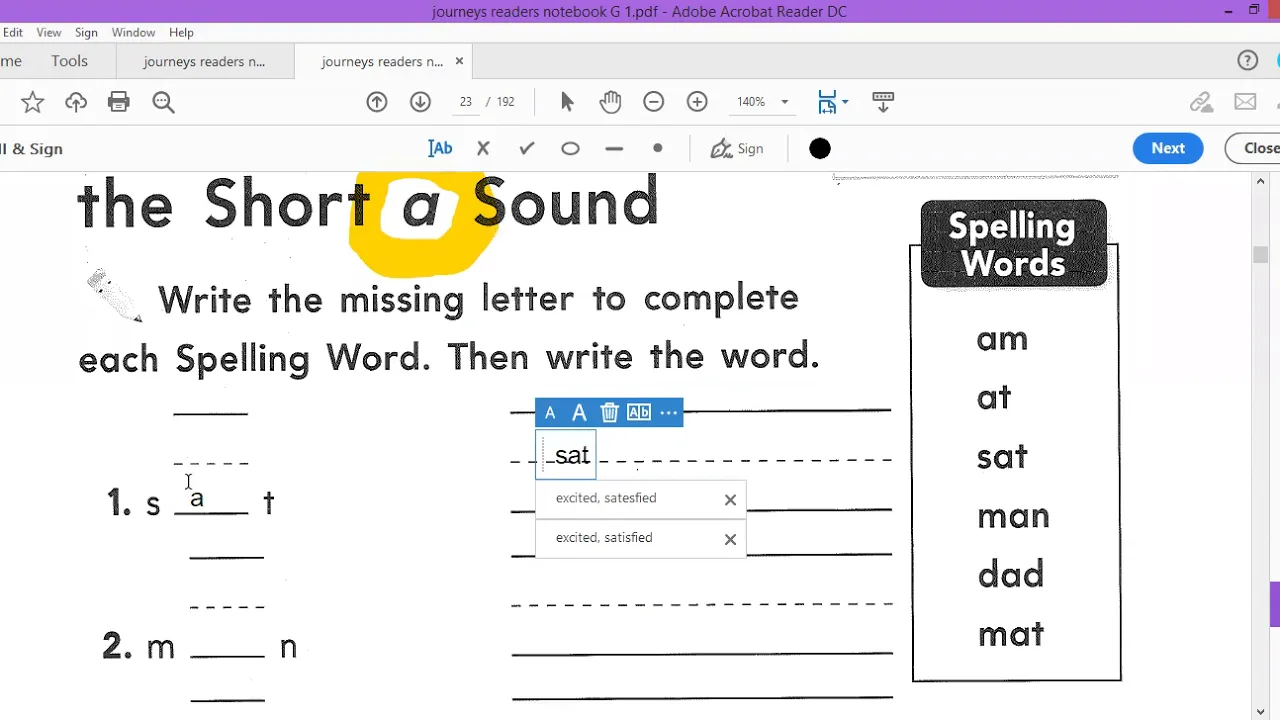Remove suggestion 'excited, satisfied'
The height and width of the screenshot is (720, 1280).
coord(730,540)
